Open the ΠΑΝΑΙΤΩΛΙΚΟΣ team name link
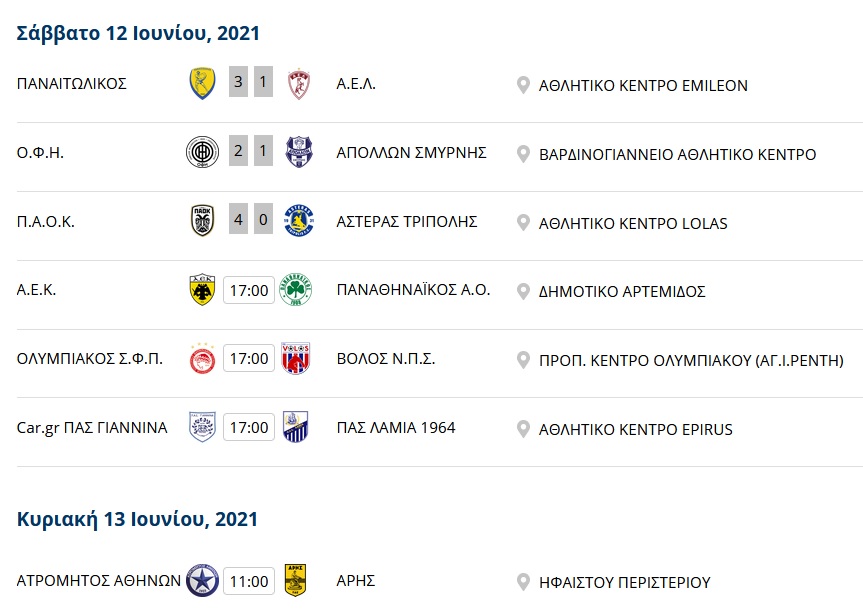 click(72, 84)
